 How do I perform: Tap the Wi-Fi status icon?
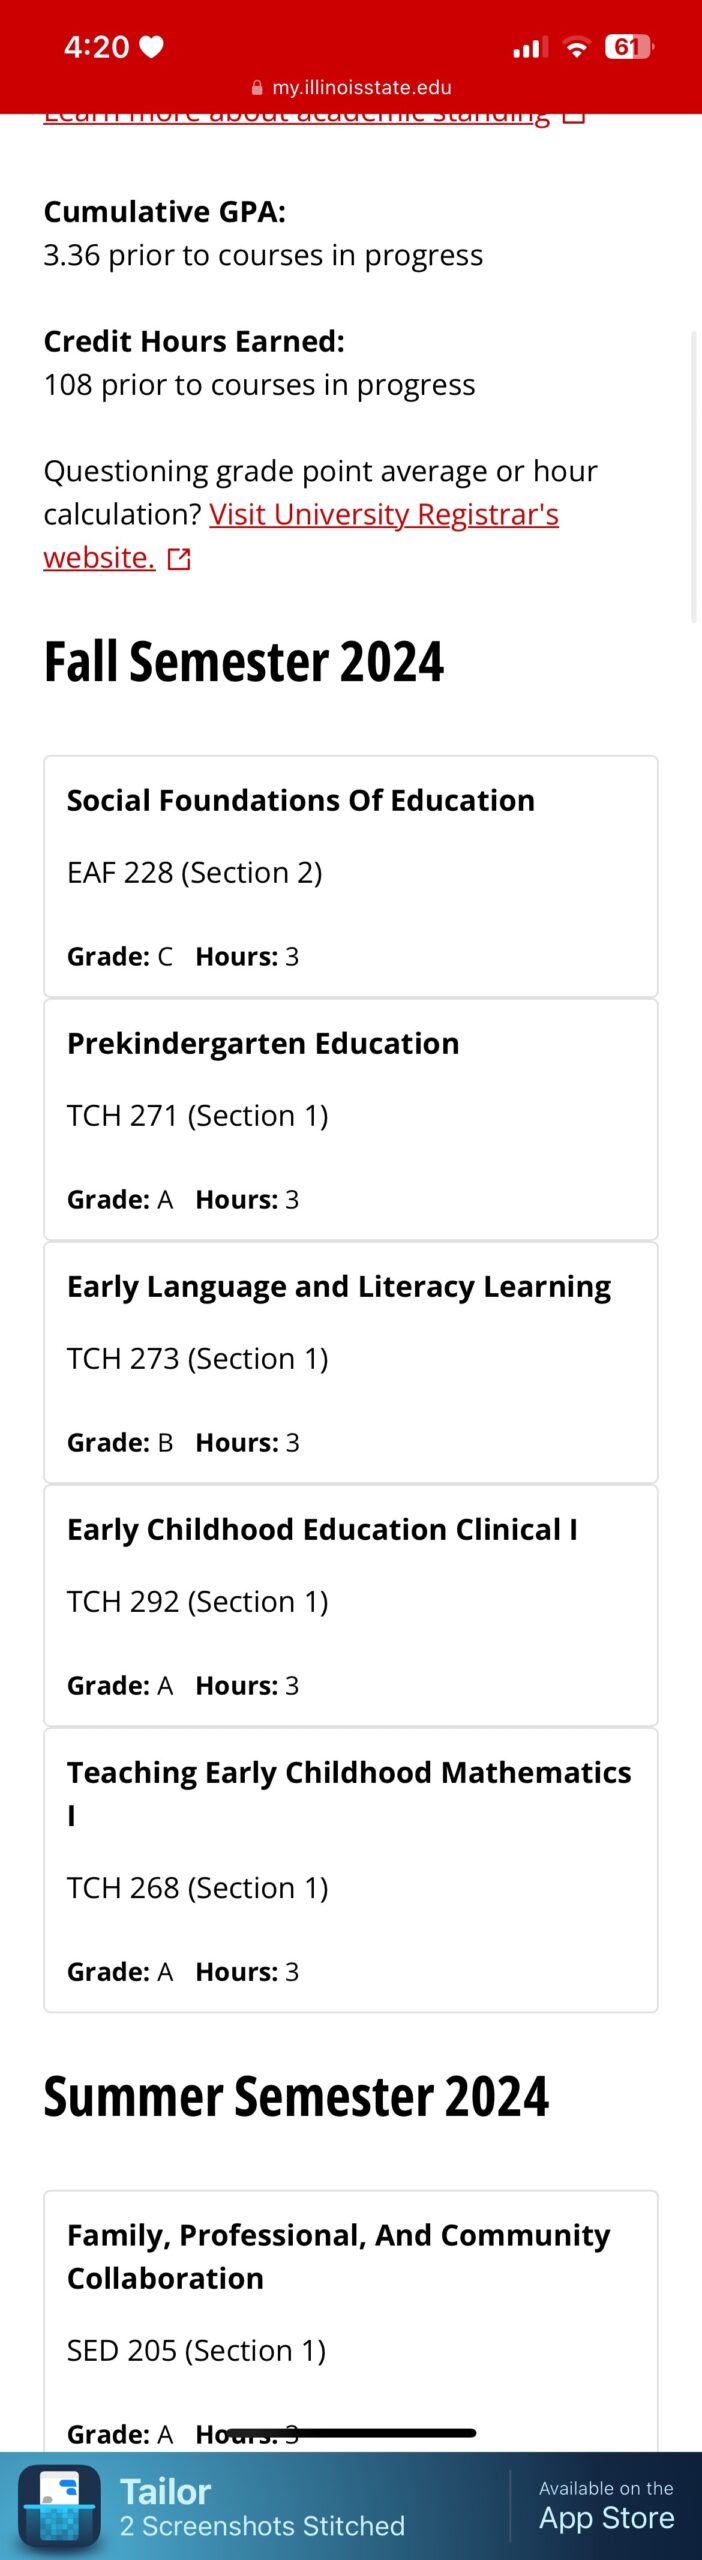click(x=576, y=47)
